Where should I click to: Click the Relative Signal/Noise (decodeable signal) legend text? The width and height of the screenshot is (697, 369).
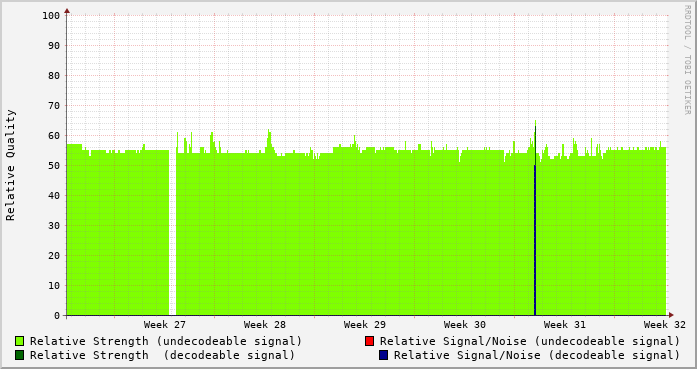point(537,355)
